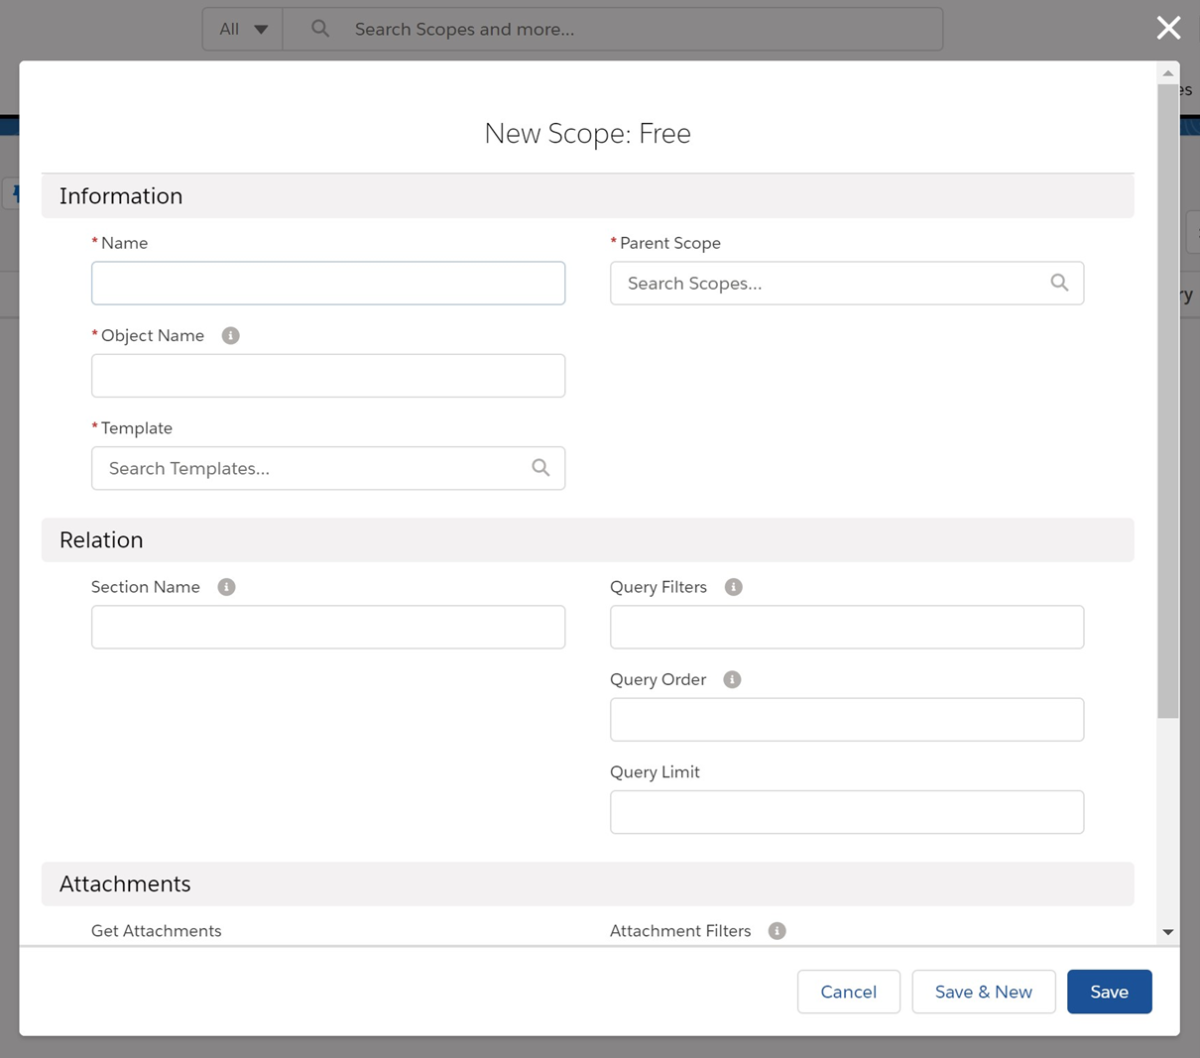This screenshot has height=1058, width=1200.
Task: Click the New Scope: Free title
Action: pyautogui.click(x=588, y=133)
